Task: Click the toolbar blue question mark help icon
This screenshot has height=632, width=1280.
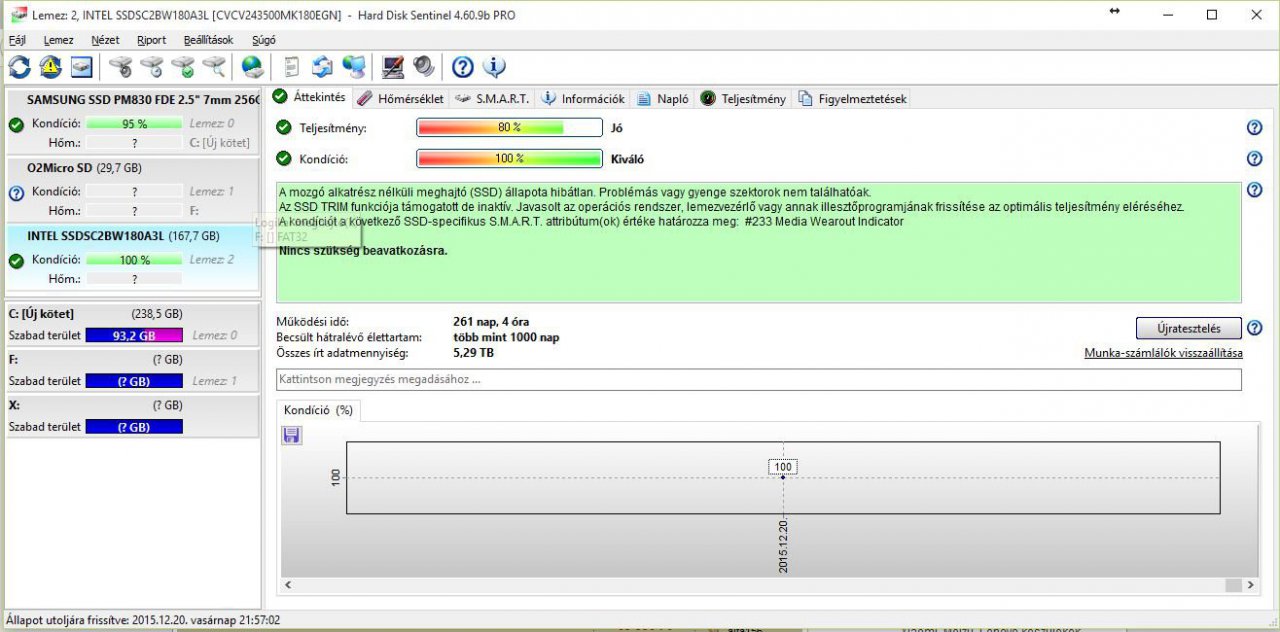Action: (x=463, y=67)
